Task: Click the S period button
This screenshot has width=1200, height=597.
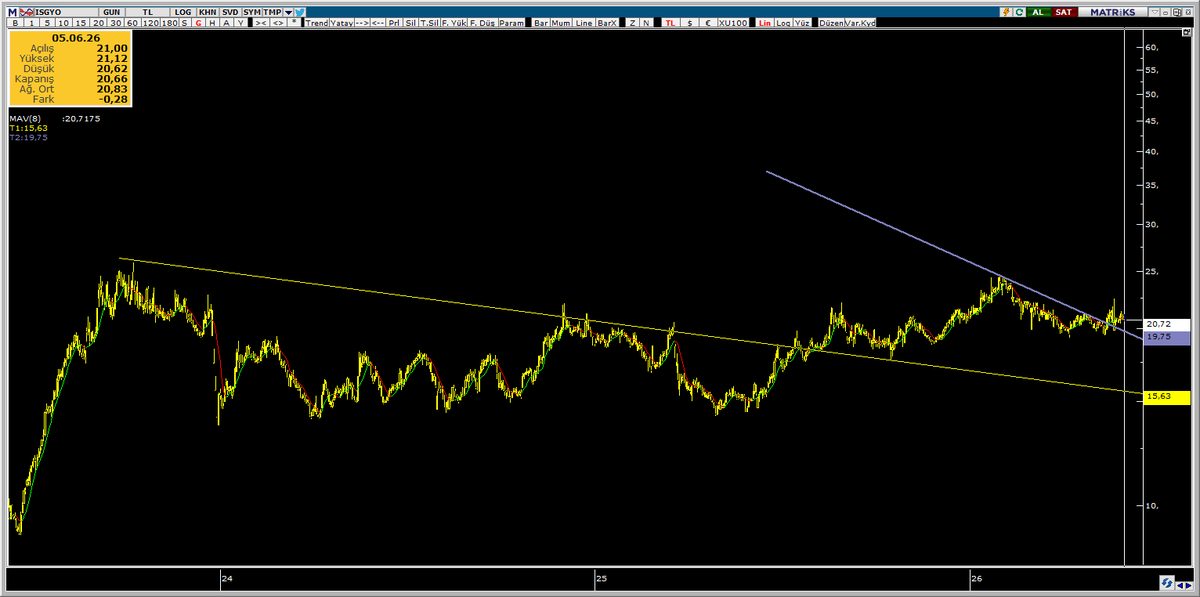Action: pyautogui.click(x=184, y=23)
